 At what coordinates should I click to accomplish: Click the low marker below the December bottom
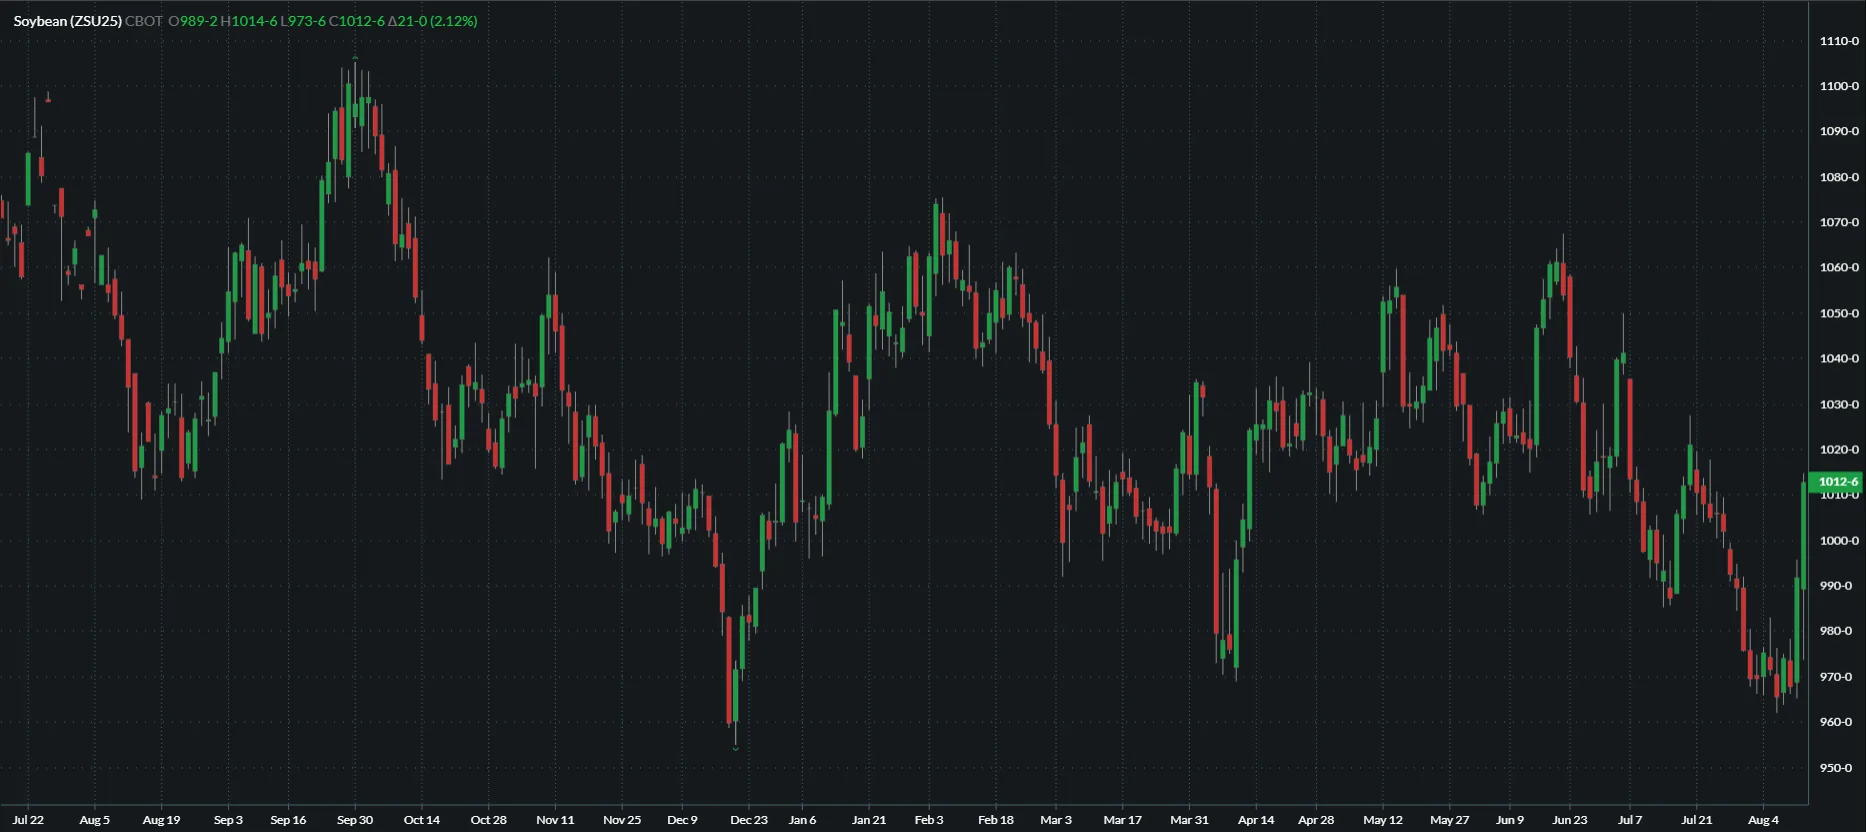[x=736, y=748]
